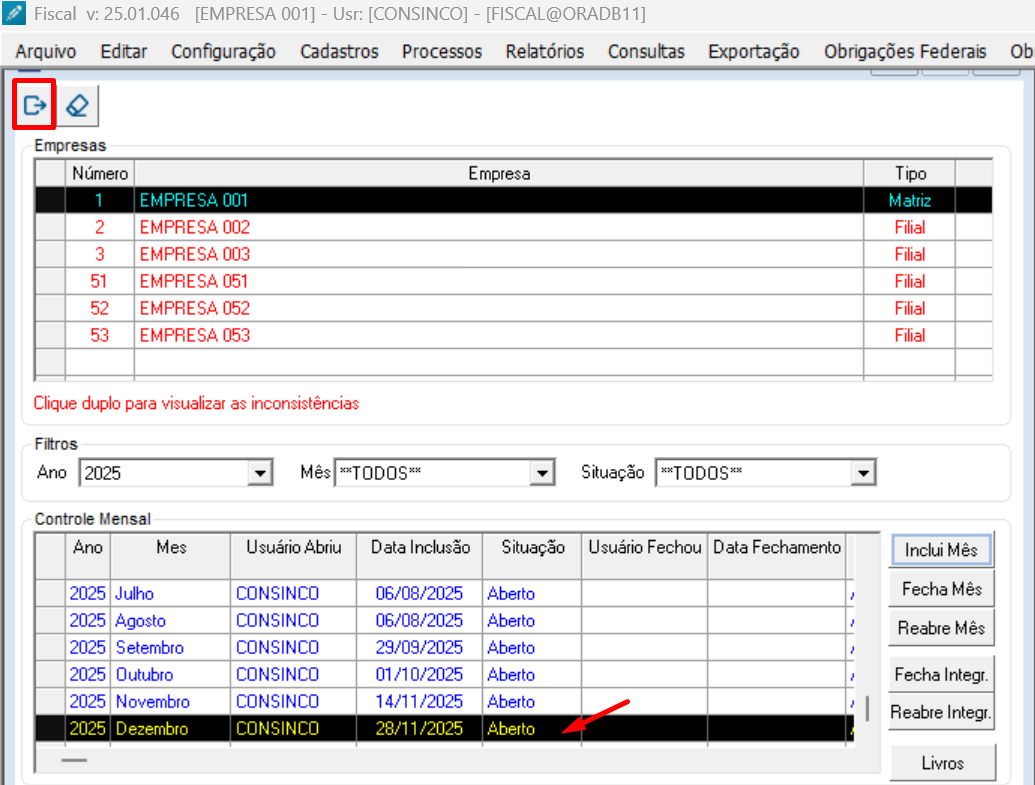
Task: Click the eraser clear toolbar icon
Action: point(78,105)
